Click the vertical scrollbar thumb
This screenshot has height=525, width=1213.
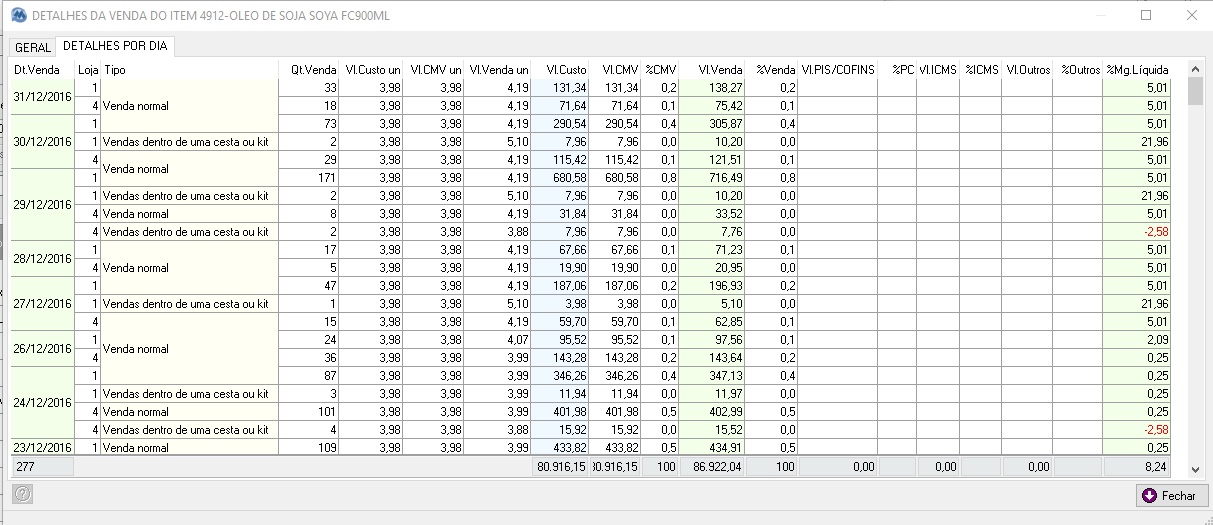(x=1195, y=91)
